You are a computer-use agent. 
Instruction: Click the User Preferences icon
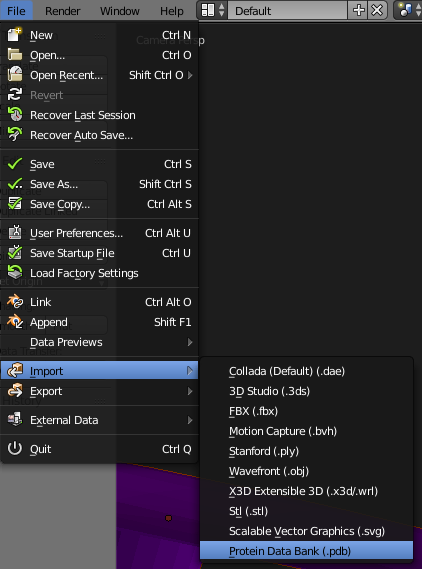[15, 233]
